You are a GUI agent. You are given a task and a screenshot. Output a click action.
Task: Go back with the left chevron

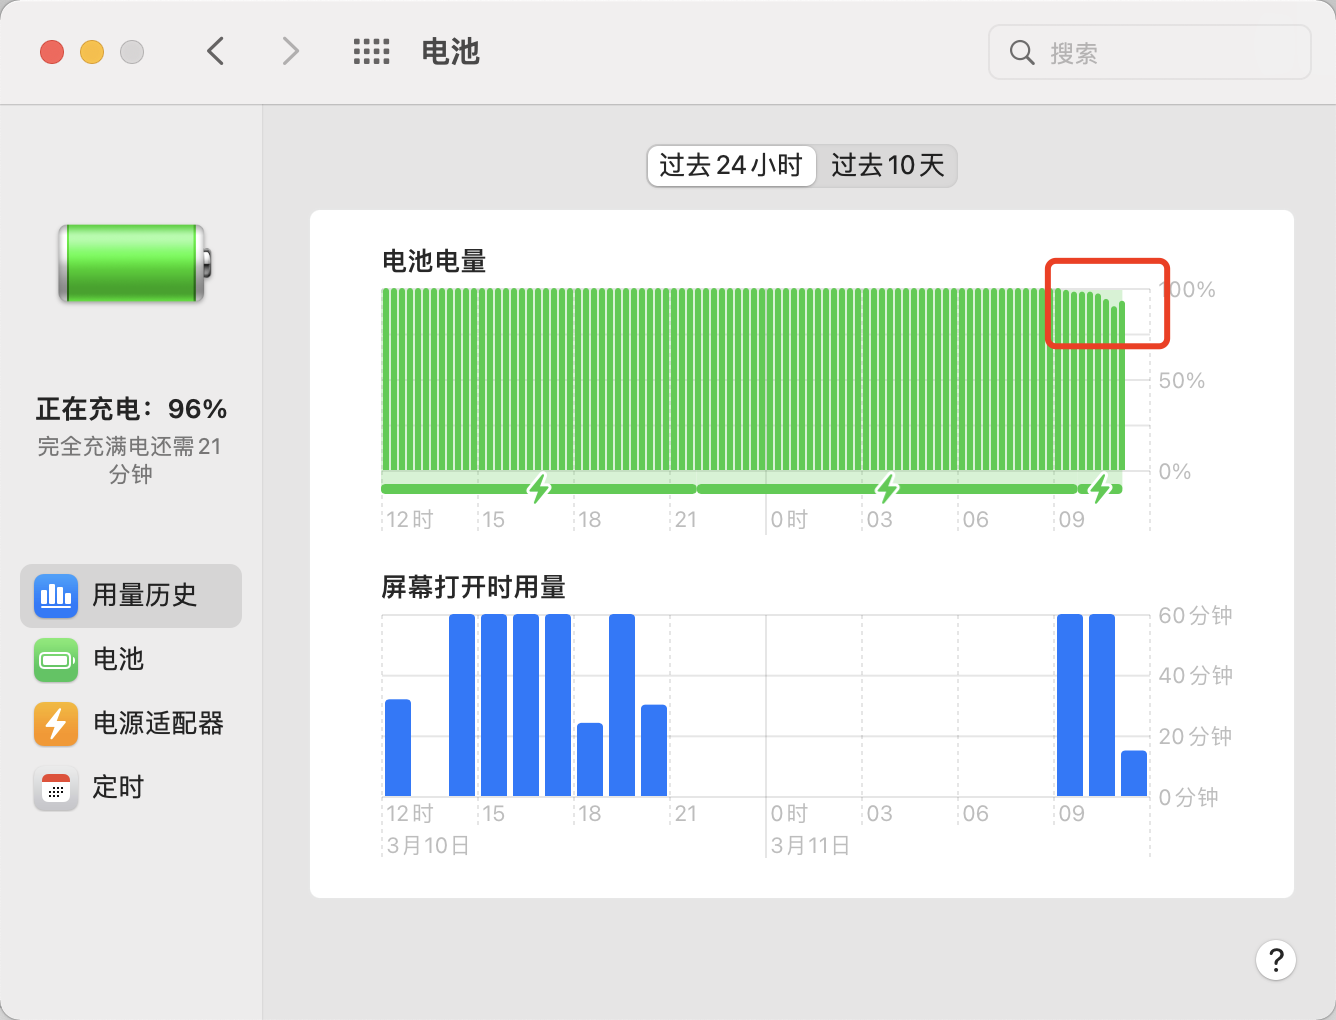click(x=215, y=52)
